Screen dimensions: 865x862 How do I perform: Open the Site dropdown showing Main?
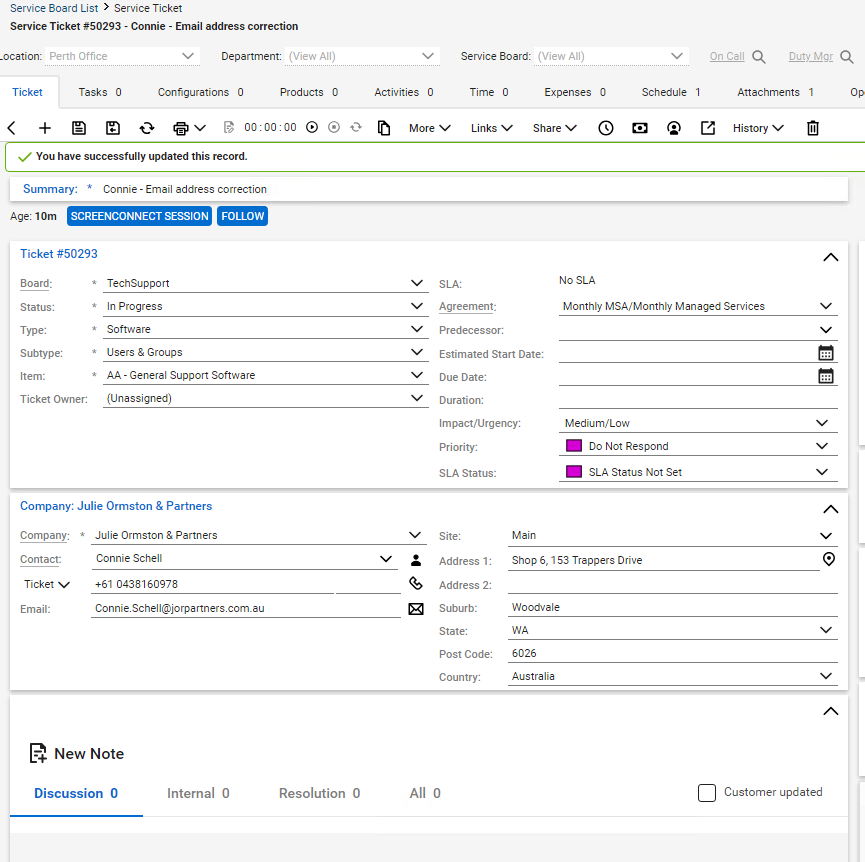pos(673,536)
